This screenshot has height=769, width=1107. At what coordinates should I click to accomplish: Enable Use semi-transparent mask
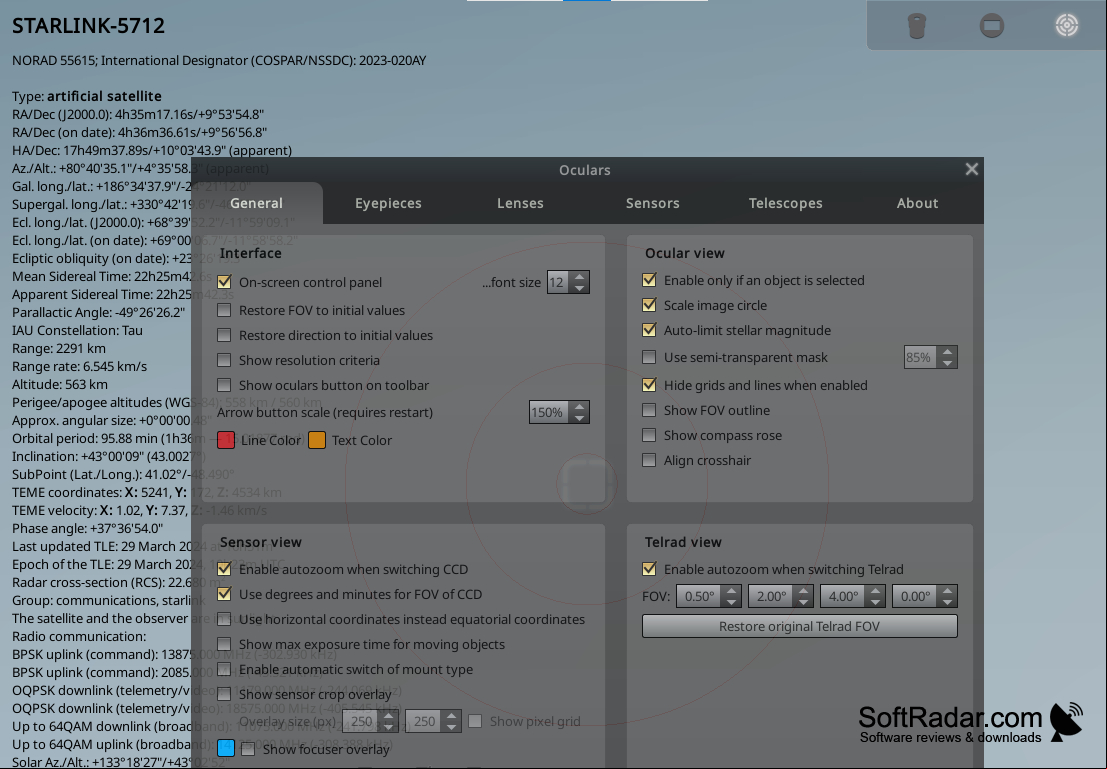pos(649,357)
